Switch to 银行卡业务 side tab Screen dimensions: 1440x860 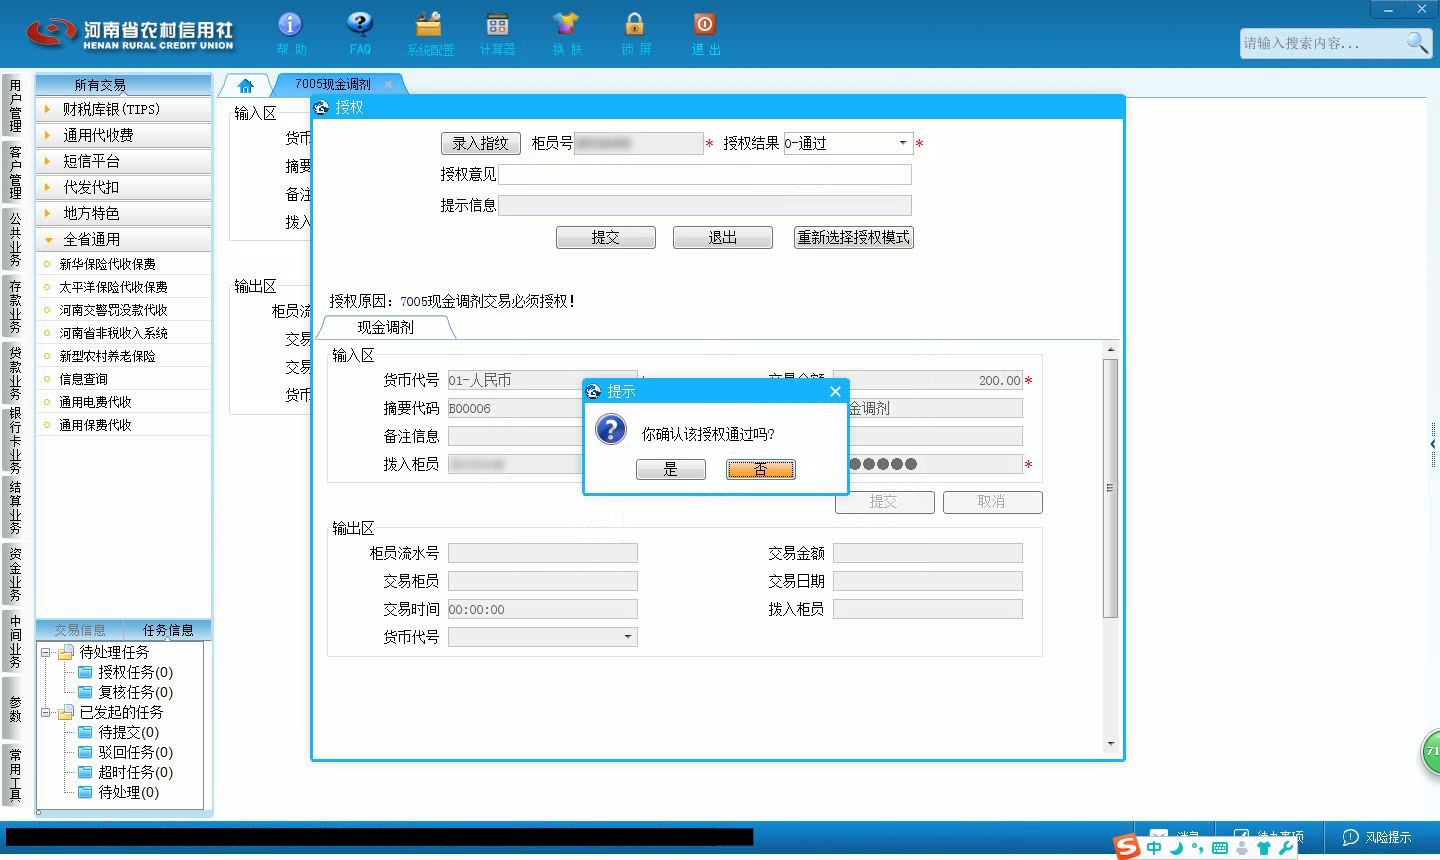tap(15, 440)
